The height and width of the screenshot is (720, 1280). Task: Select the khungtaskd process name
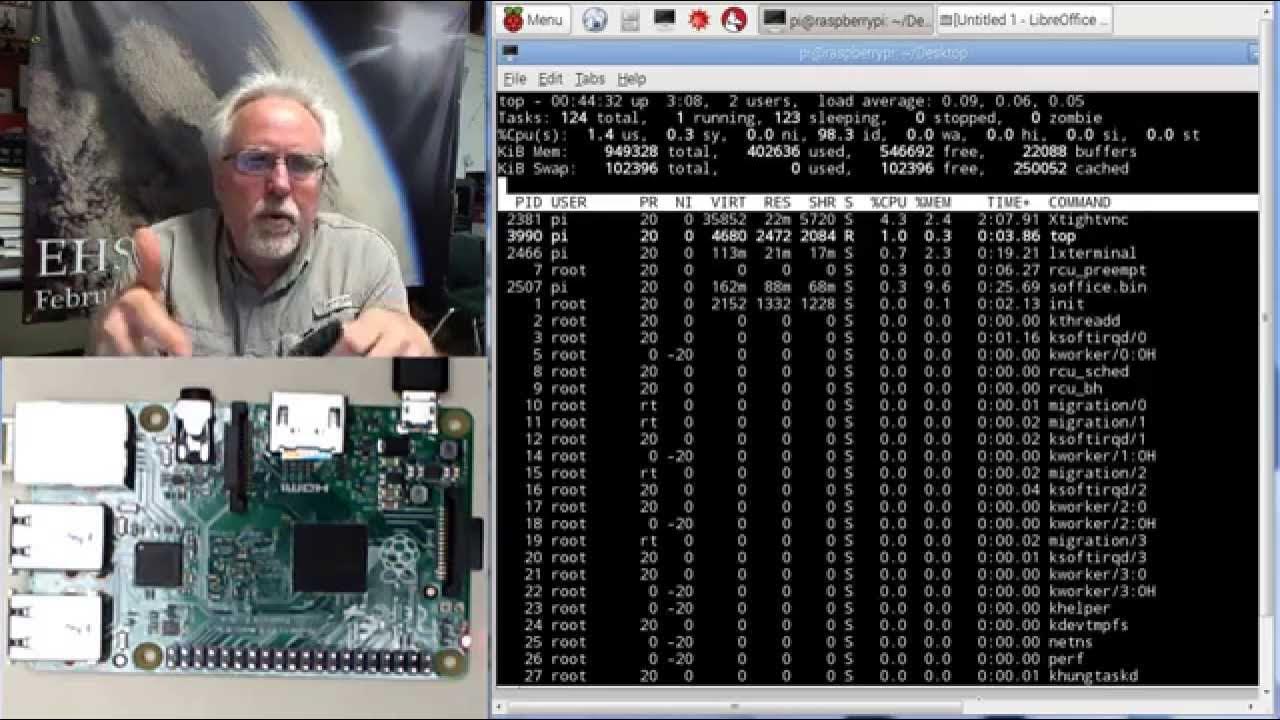1093,676
